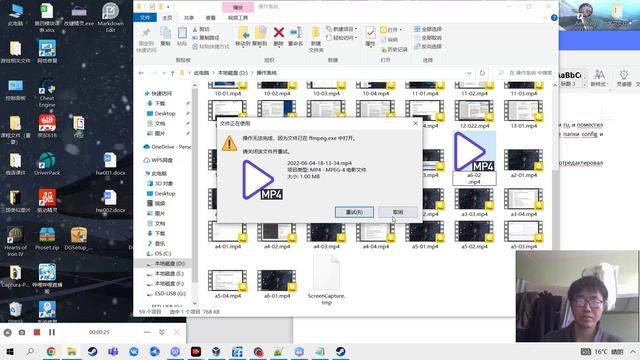
Task: Expand the recent locations dropdown arrow
Action: coord(164,73)
